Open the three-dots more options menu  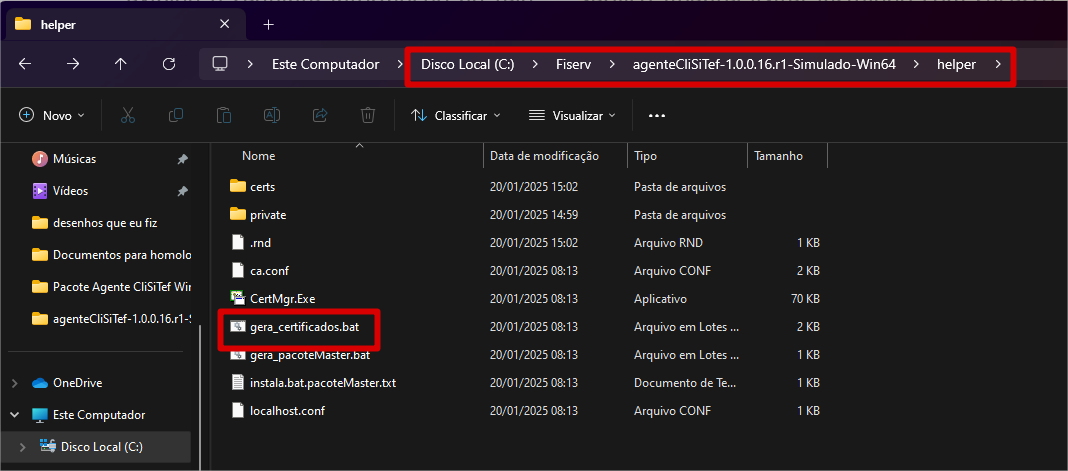657,115
